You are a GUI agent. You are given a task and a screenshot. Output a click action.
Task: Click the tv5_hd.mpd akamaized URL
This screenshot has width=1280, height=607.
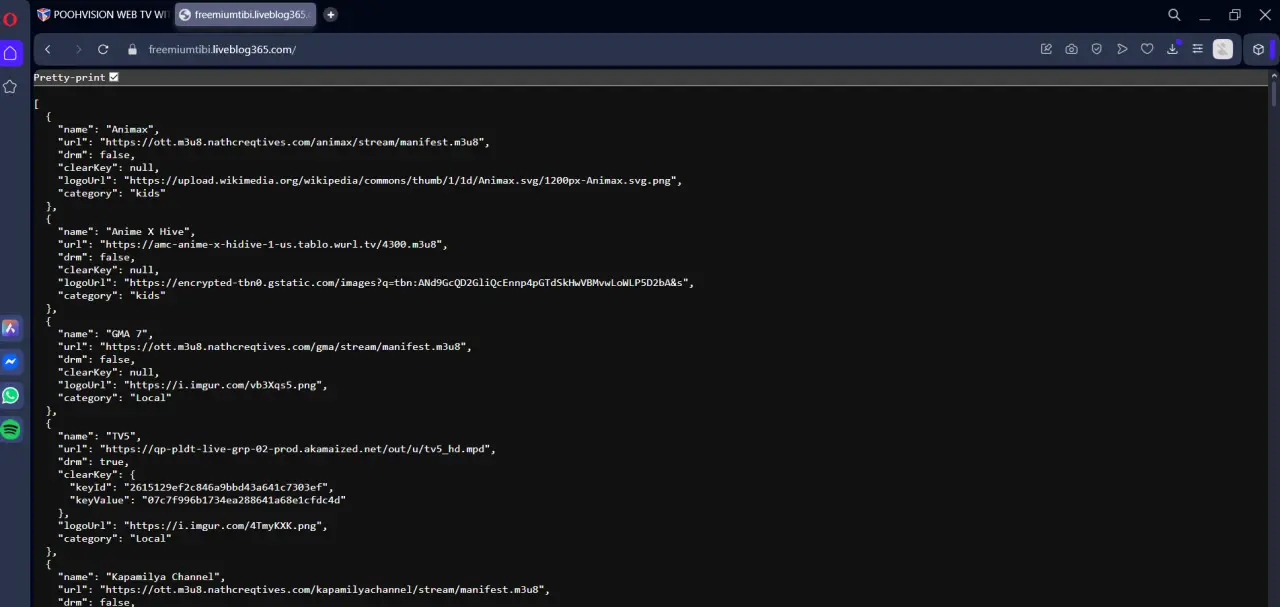tap(297, 449)
